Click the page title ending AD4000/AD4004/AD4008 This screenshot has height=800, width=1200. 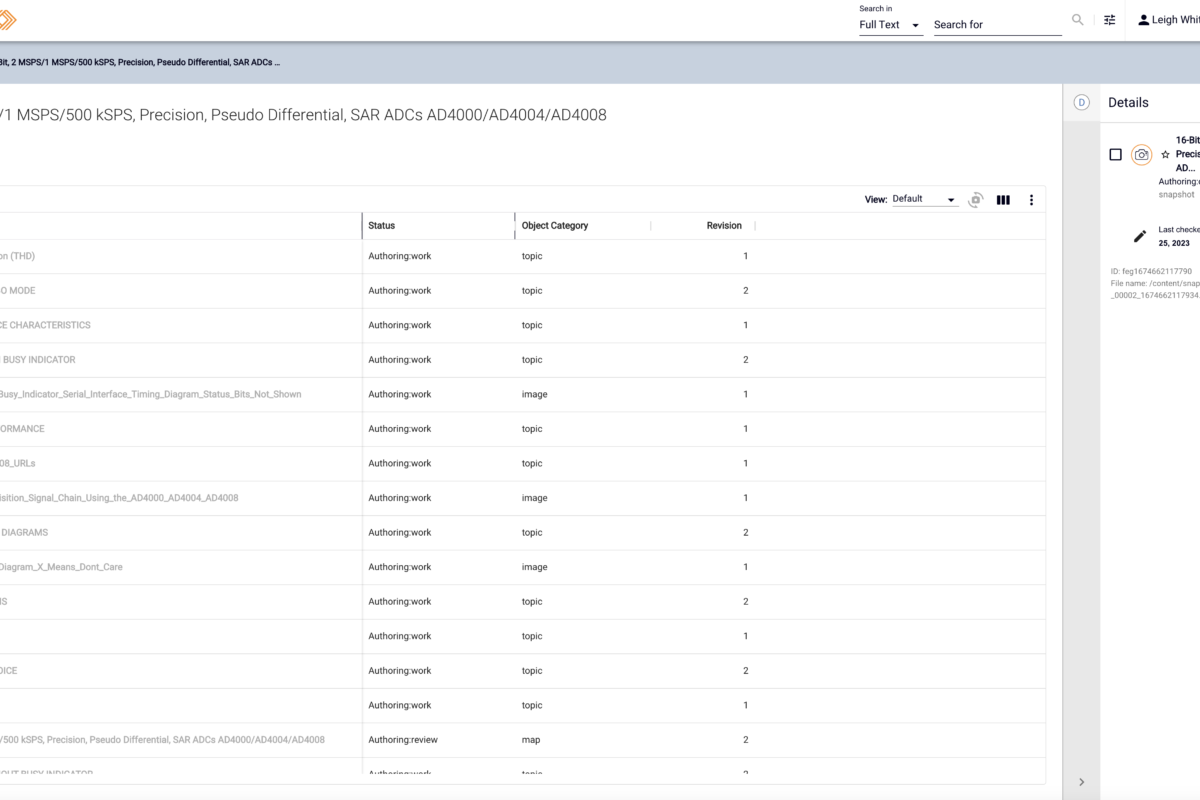click(303, 115)
